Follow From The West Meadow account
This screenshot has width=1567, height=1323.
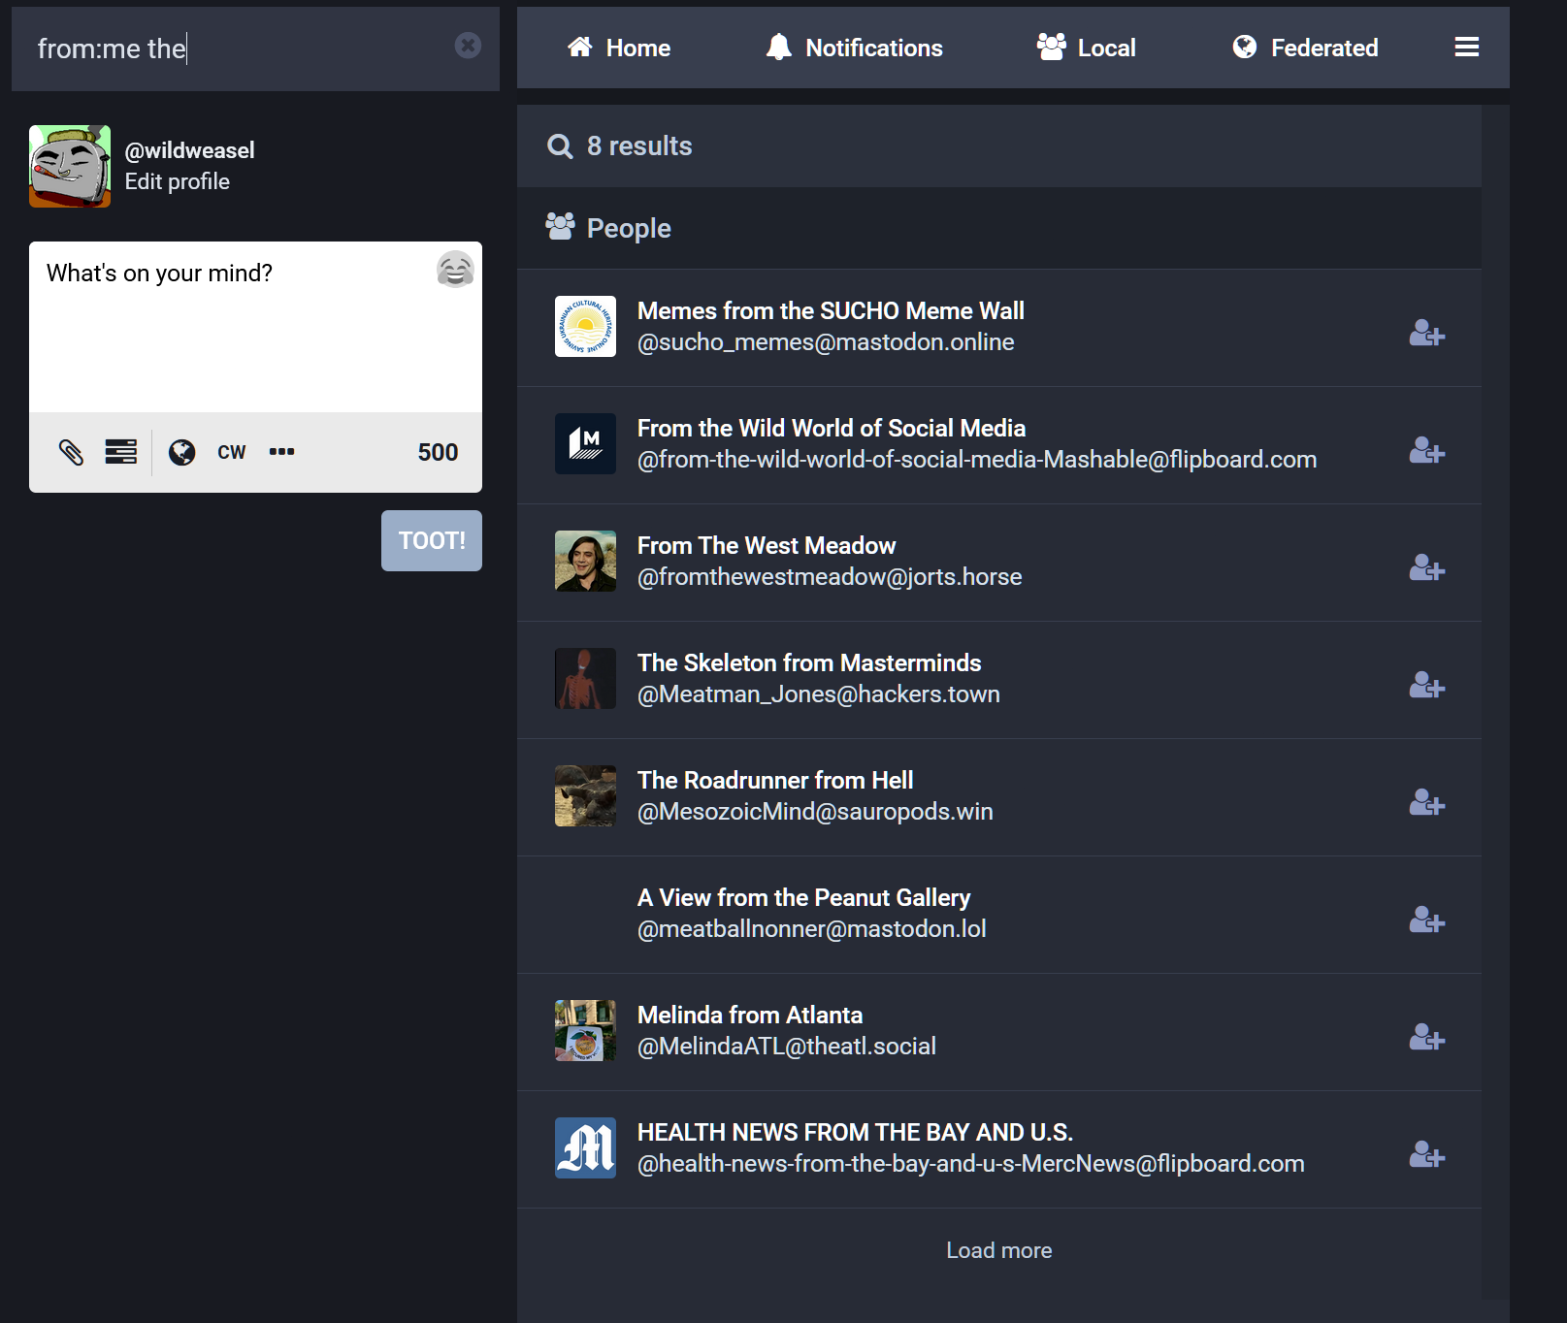click(x=1426, y=568)
